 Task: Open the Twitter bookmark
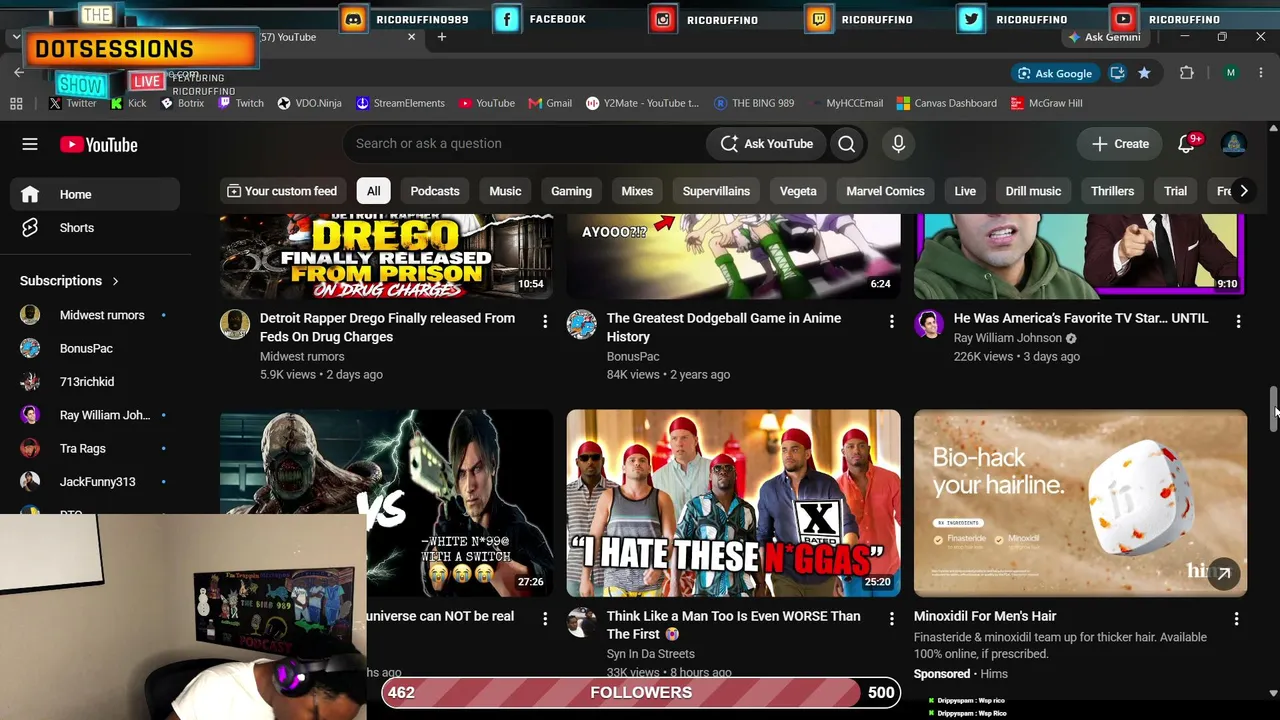(73, 103)
